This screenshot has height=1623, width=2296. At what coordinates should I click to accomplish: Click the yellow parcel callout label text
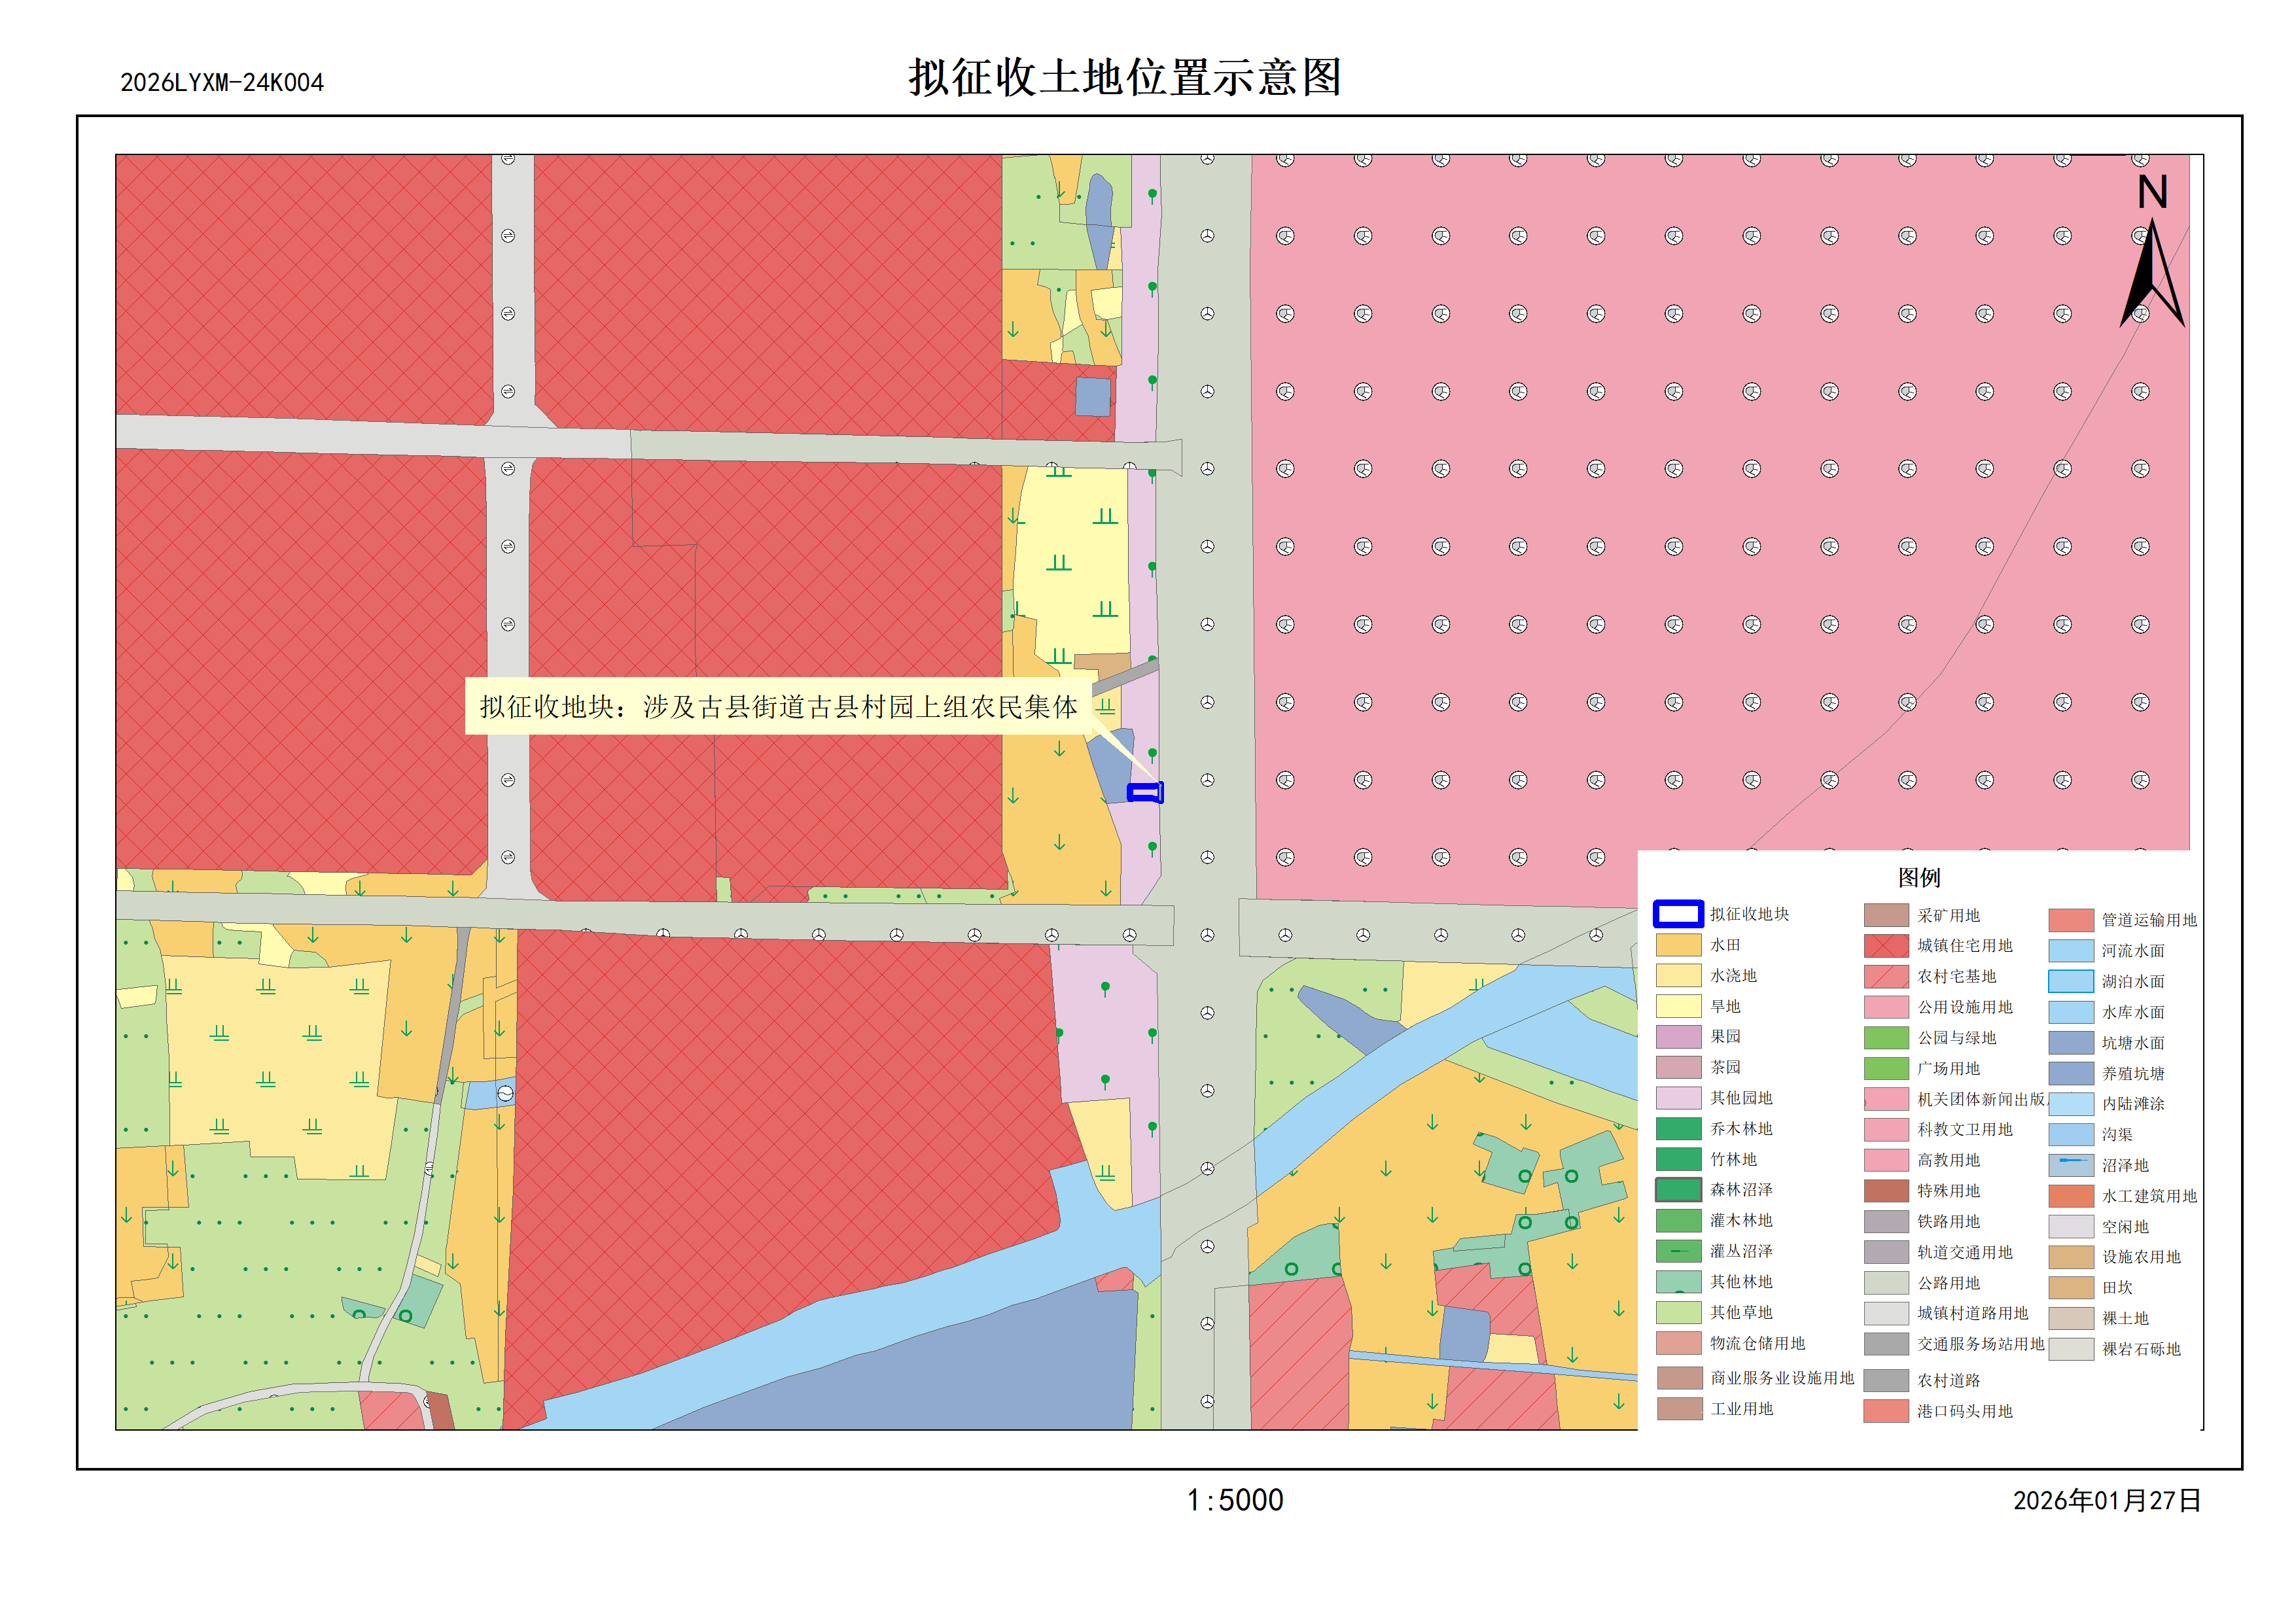[778, 707]
